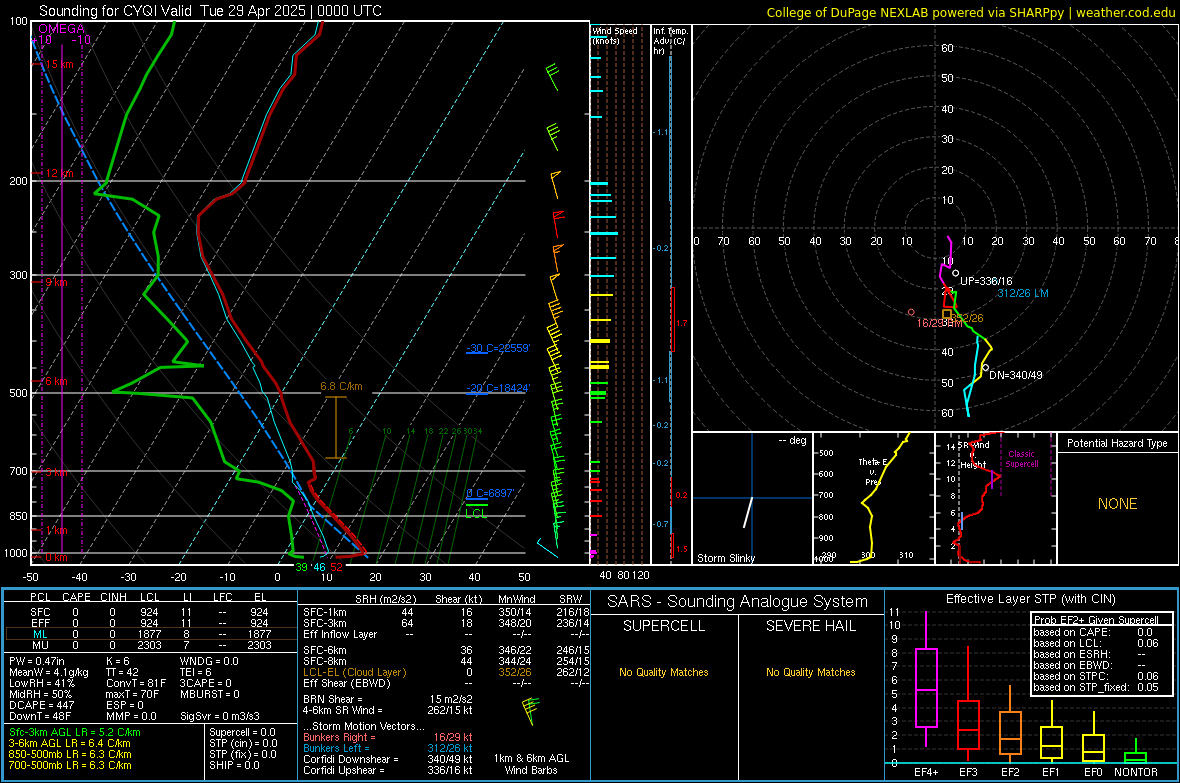1180x783 pixels.
Task: Click the sounding title 'Sounding for CYQI Valid'
Action: coord(115,11)
